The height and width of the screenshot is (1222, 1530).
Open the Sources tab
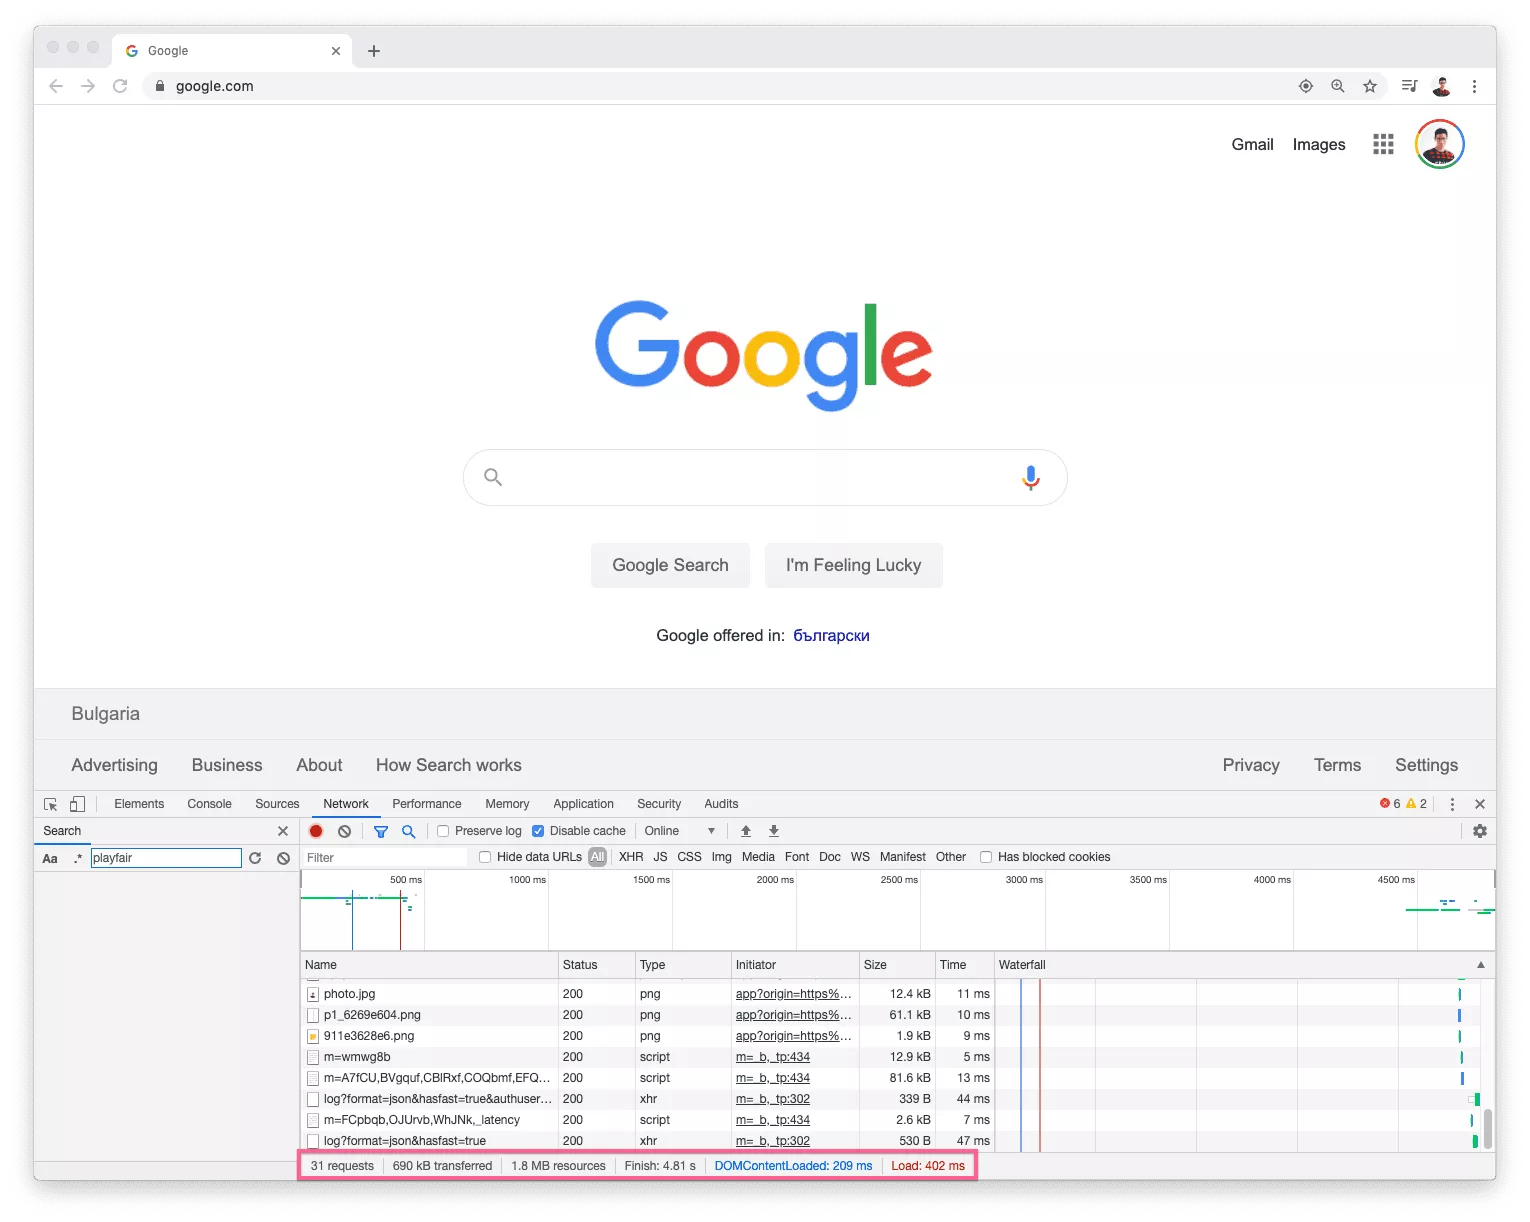pyautogui.click(x=277, y=804)
